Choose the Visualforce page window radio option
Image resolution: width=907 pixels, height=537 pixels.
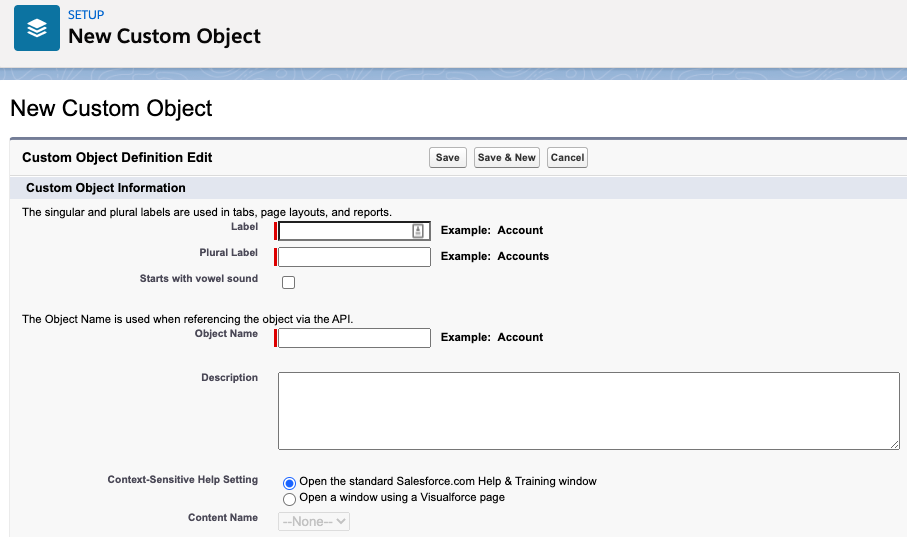point(290,498)
